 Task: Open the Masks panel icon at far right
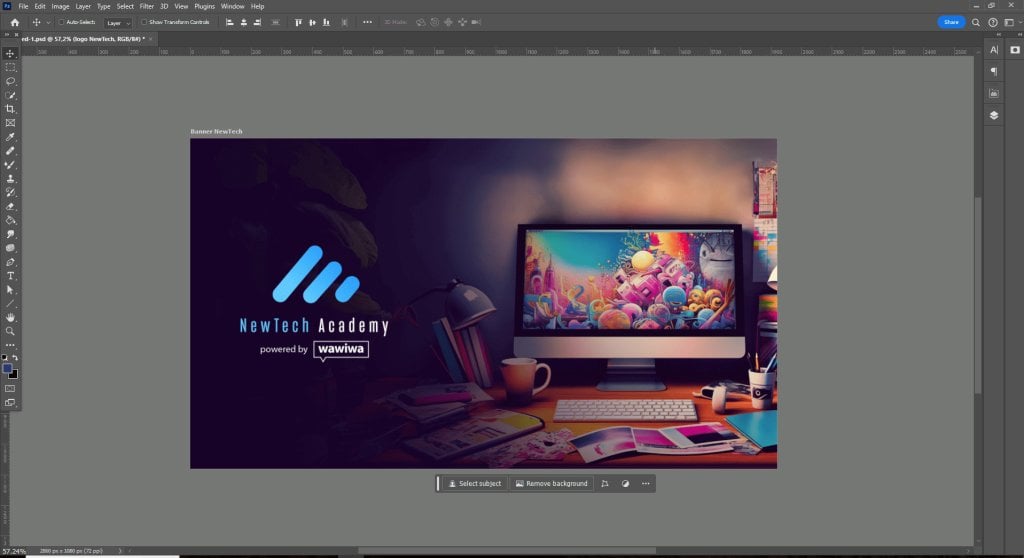point(1015,50)
